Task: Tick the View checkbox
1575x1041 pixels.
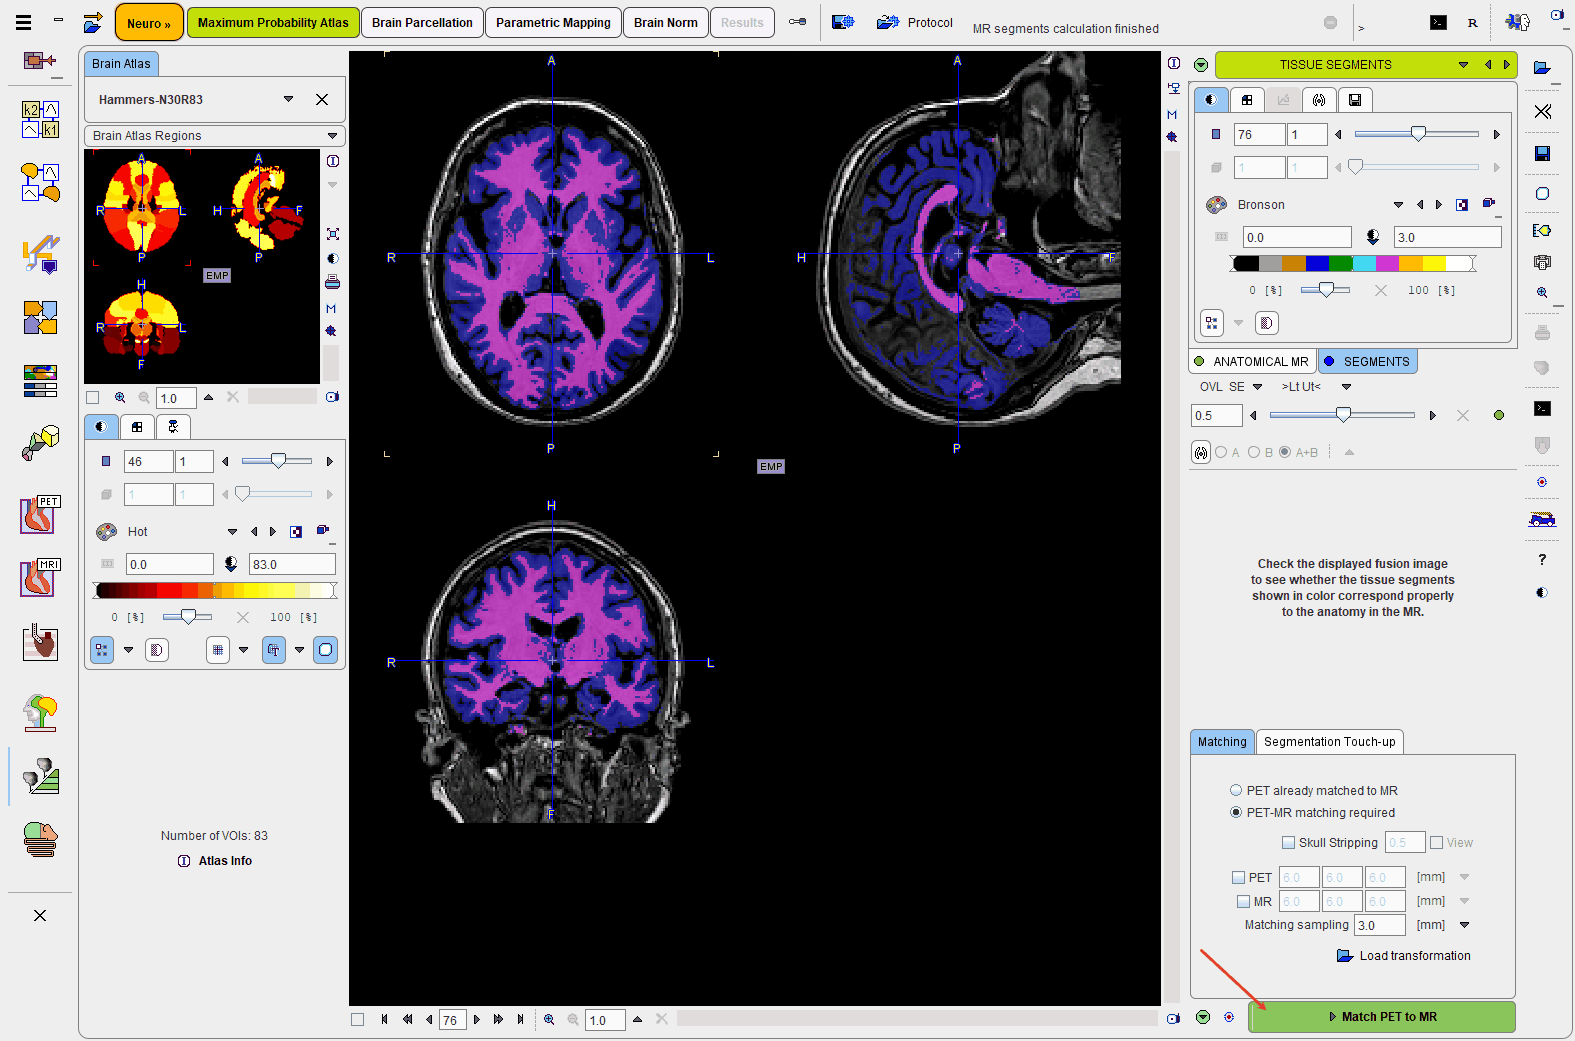Action: tap(1436, 842)
